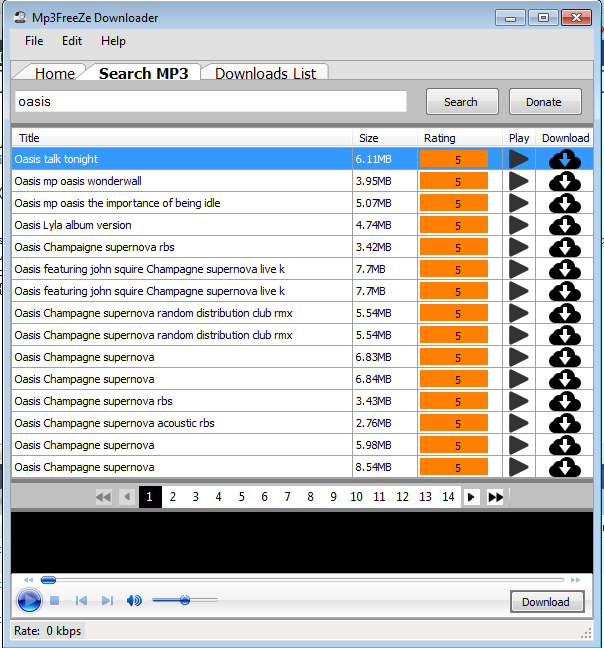Image resolution: width=604 pixels, height=648 pixels.
Task: Play the 2.76MB acoustic rbs track
Action: coord(518,423)
